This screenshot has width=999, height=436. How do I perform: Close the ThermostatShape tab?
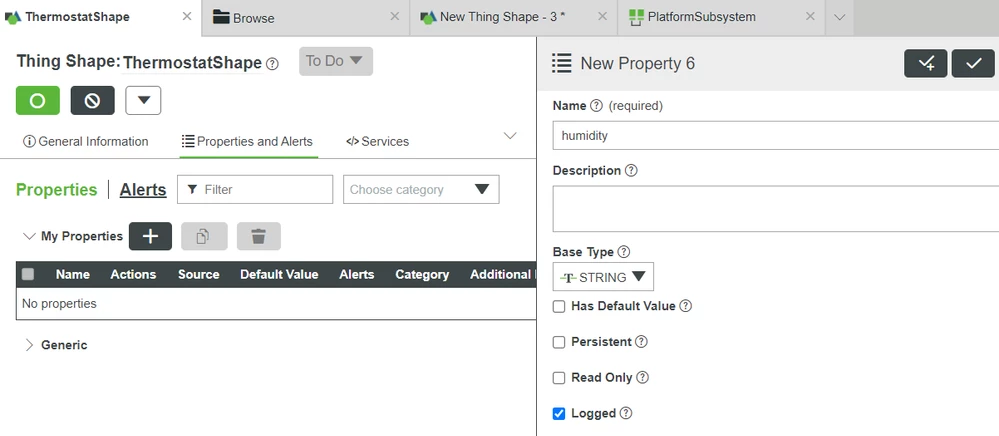point(187,17)
